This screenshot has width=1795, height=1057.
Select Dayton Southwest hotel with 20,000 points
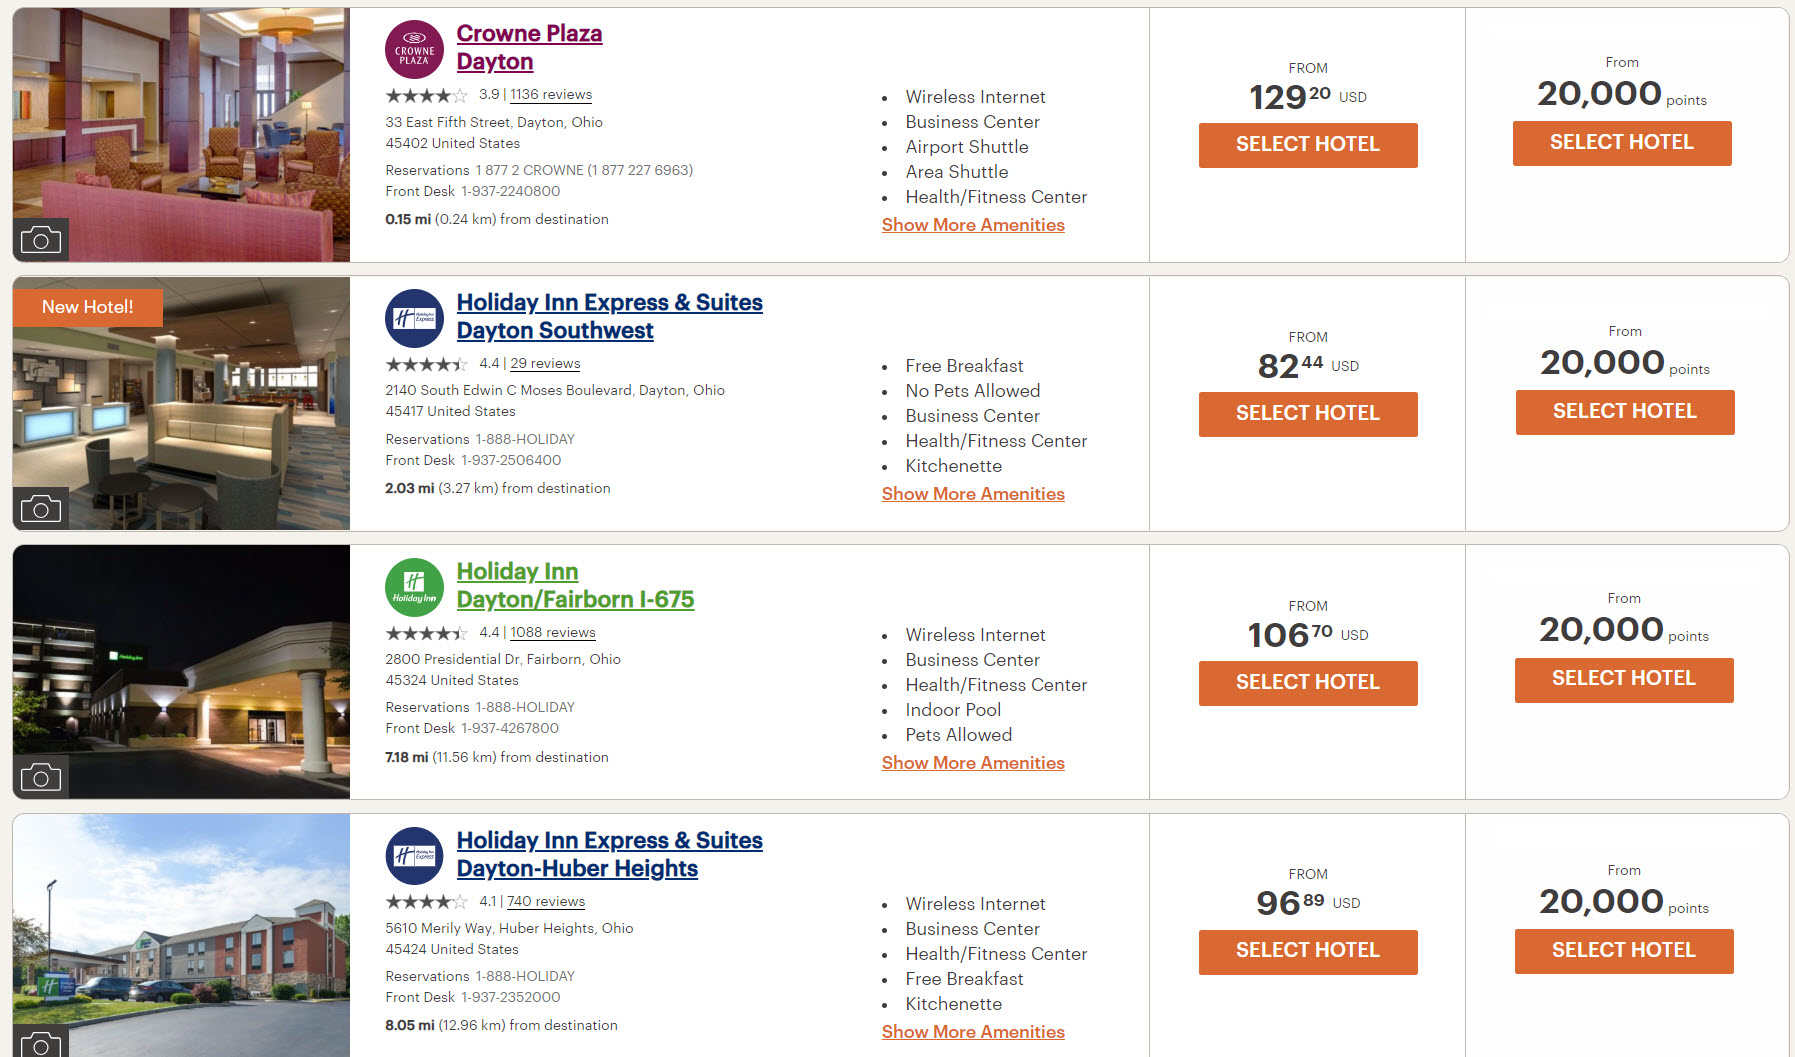pyautogui.click(x=1625, y=412)
